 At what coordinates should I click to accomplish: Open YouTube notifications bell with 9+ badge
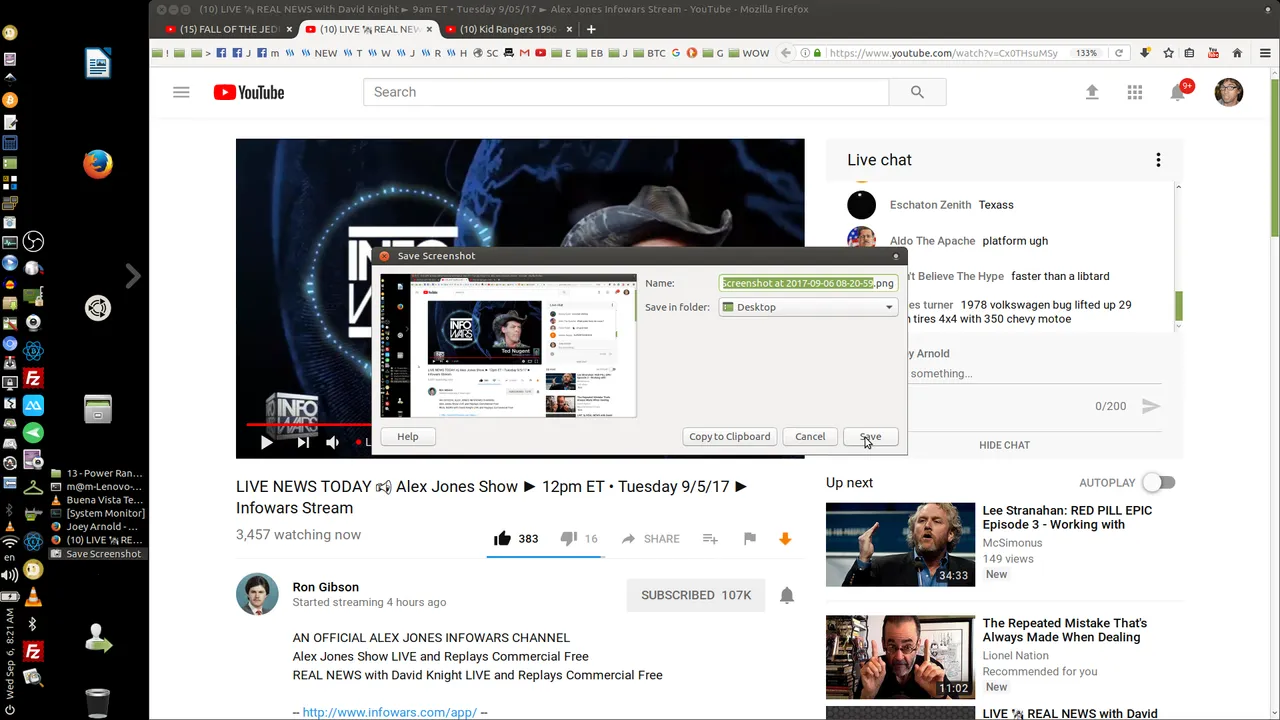[1179, 92]
